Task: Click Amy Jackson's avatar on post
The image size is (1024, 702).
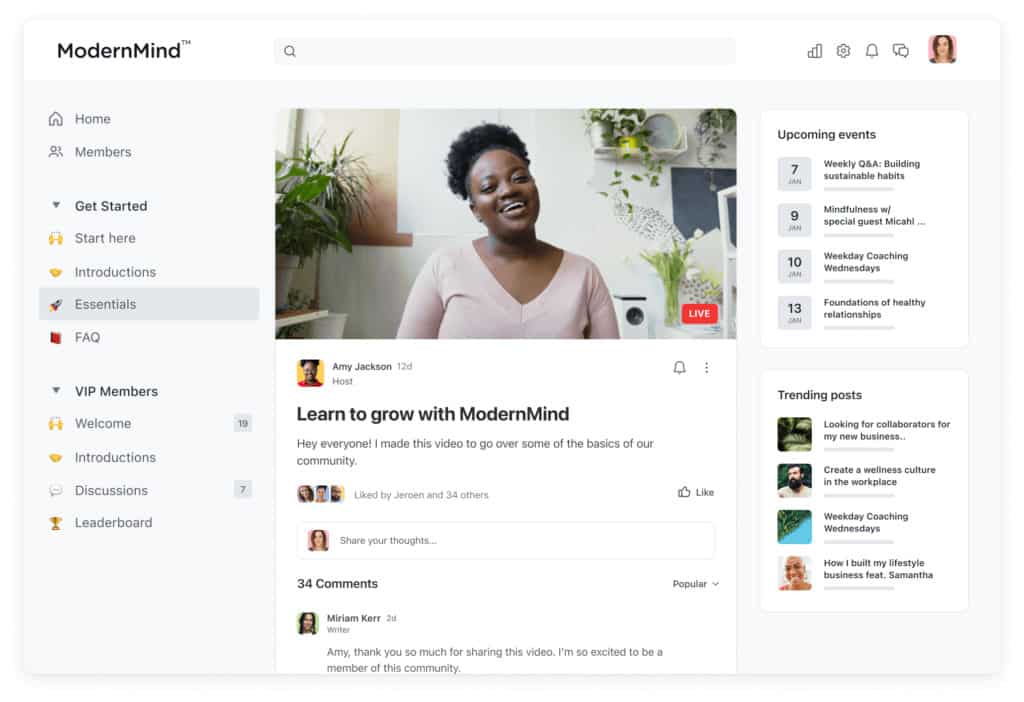Action: pyautogui.click(x=310, y=373)
